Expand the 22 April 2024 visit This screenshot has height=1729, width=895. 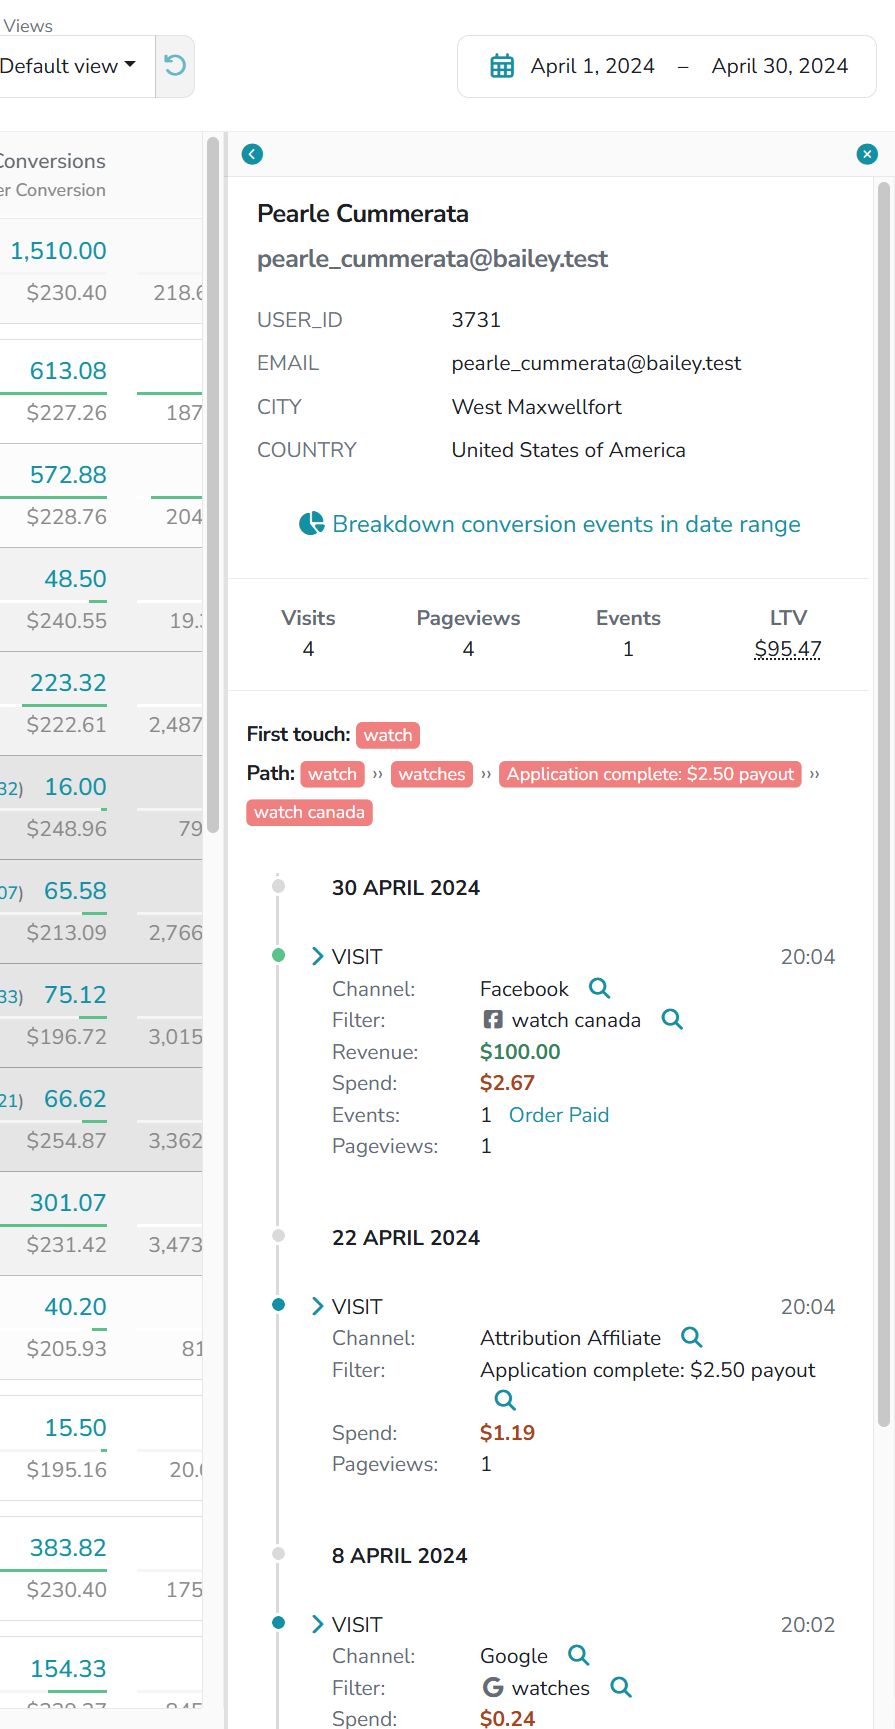[x=318, y=1307]
